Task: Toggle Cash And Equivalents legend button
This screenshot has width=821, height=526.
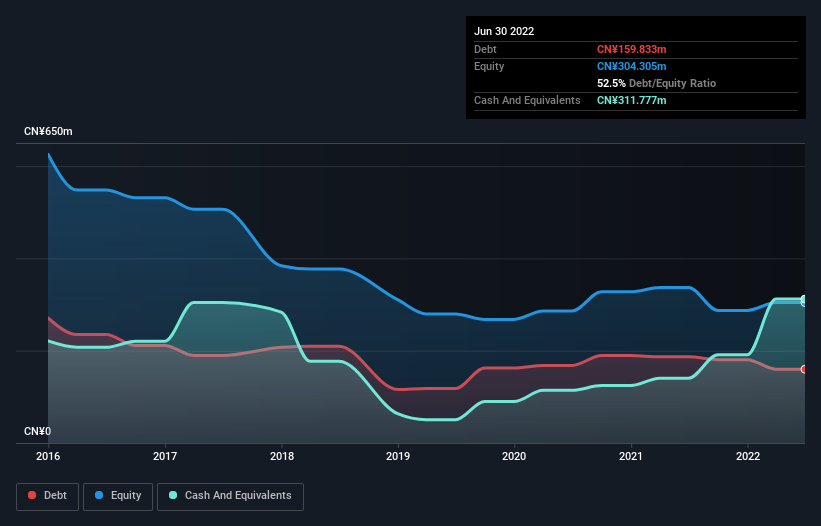Action: (230, 496)
